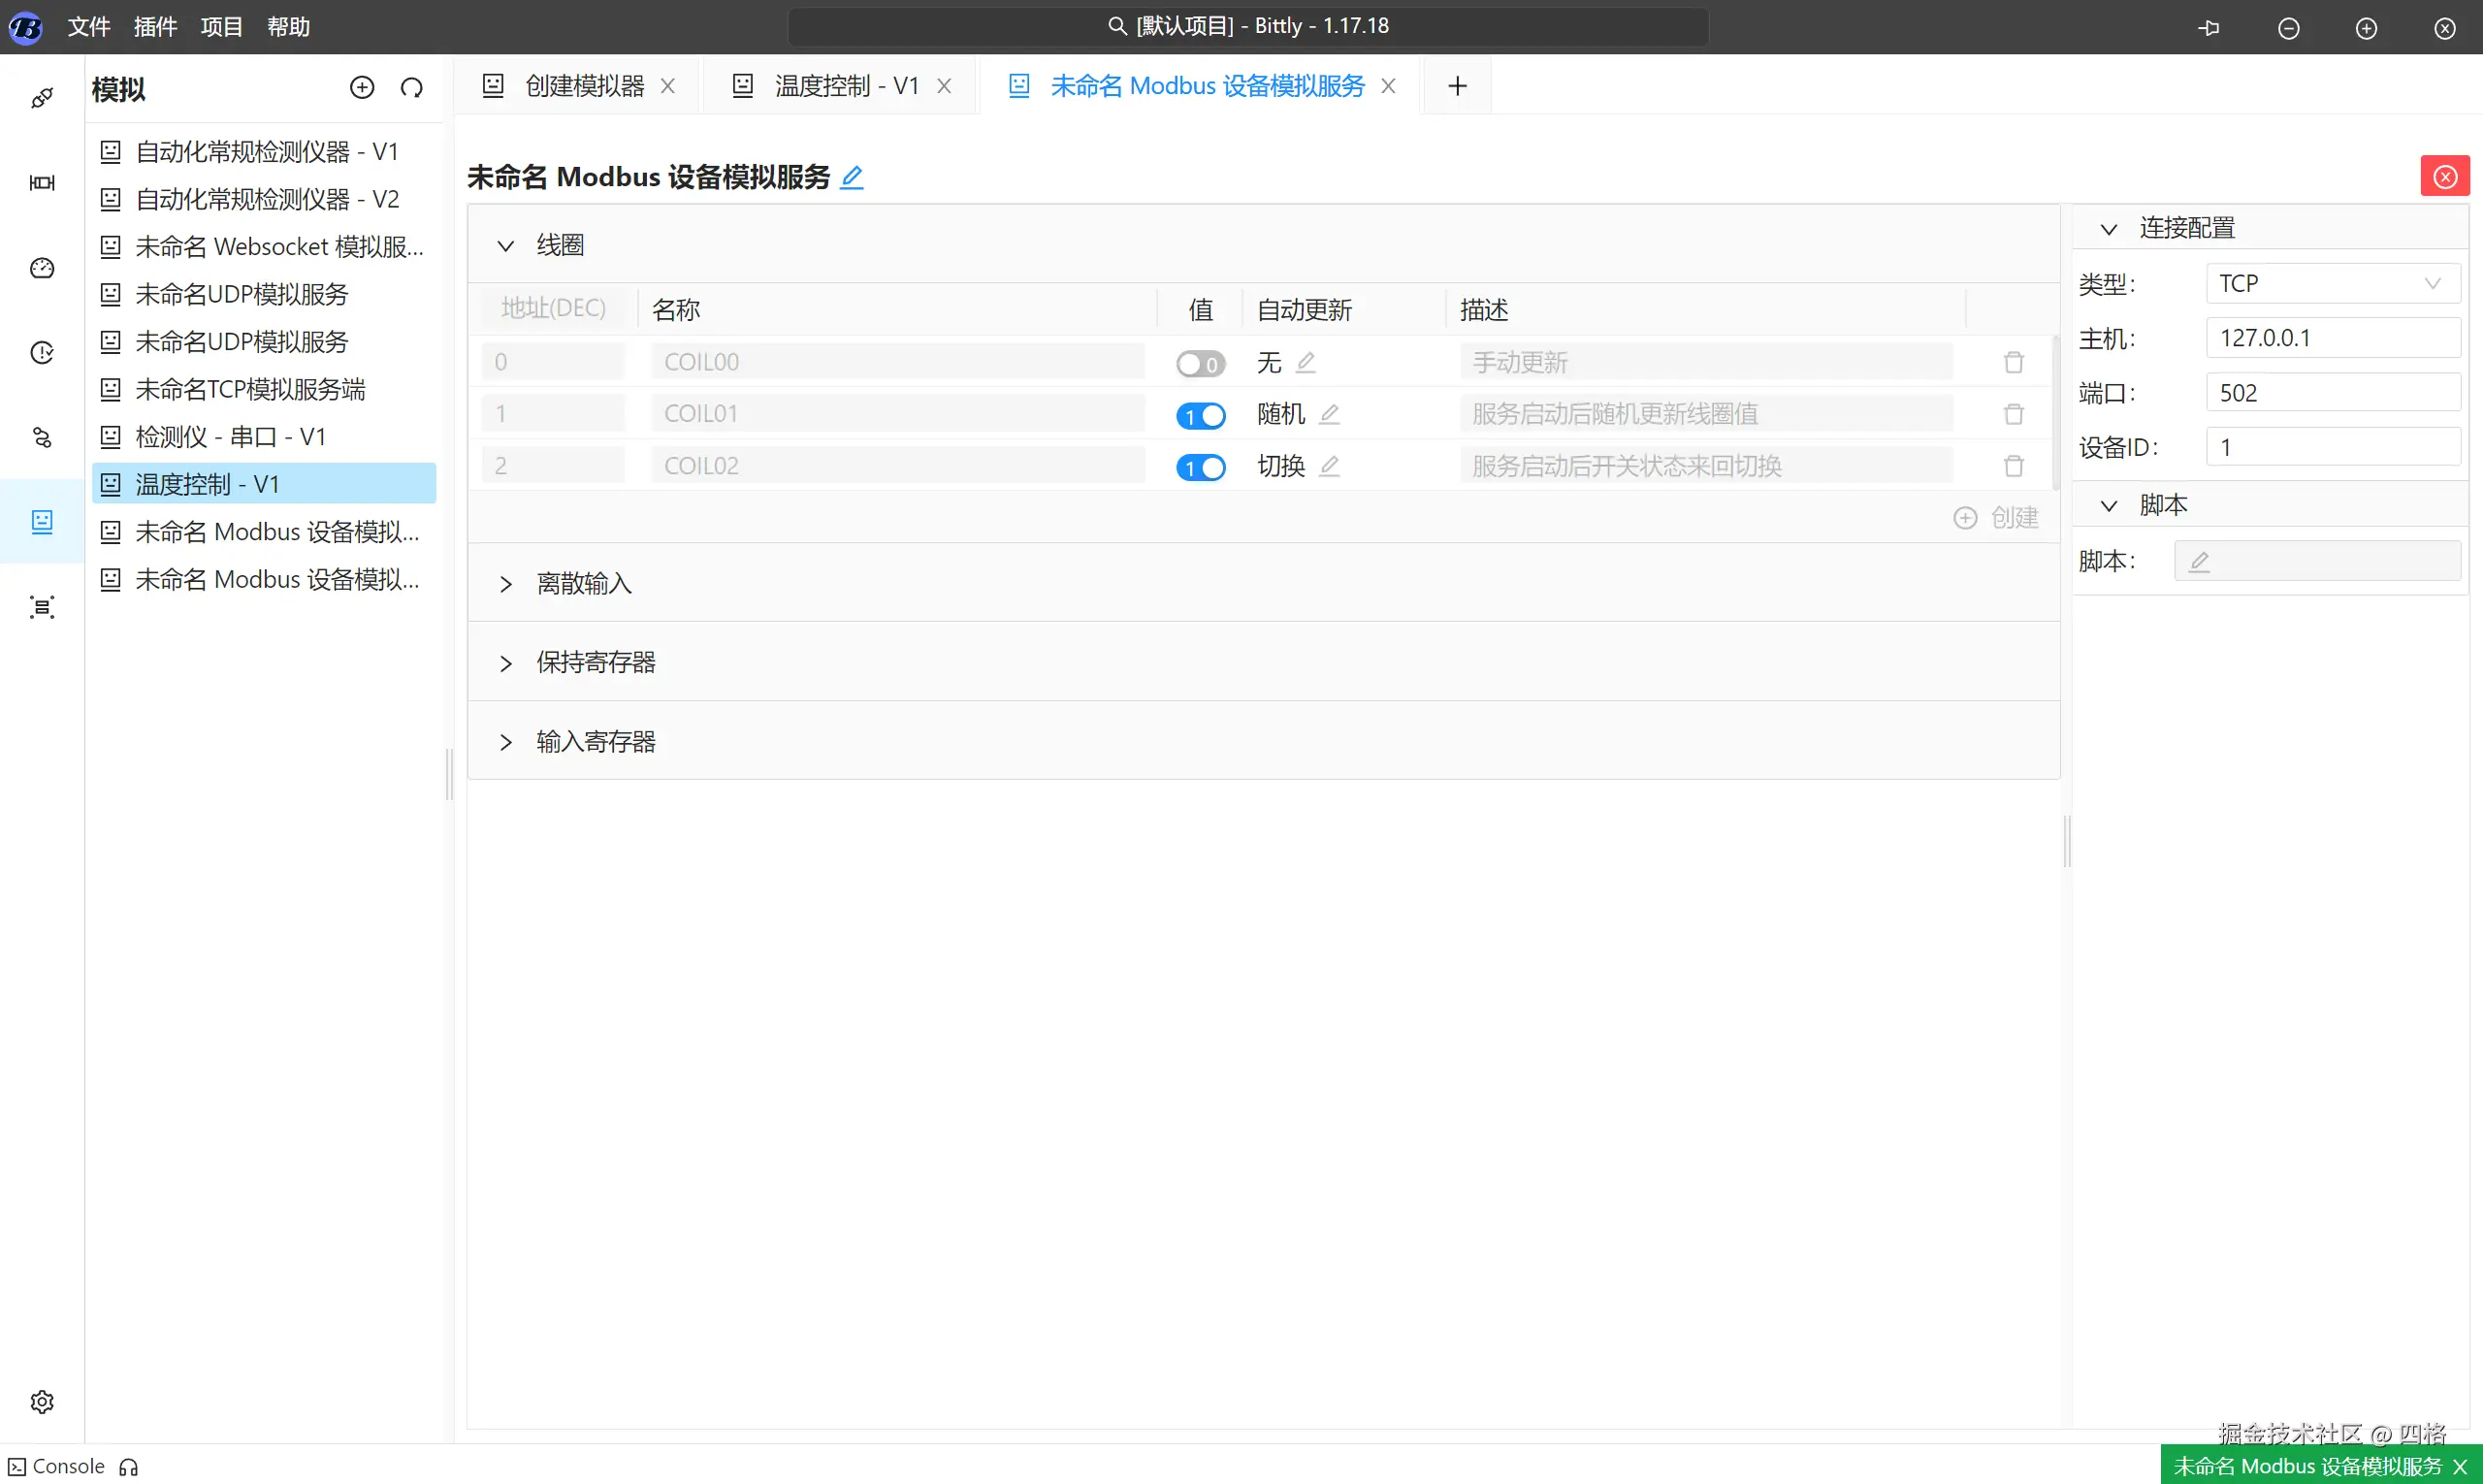
Task: Open the connection plug sidebar icon
Action: tap(42, 98)
